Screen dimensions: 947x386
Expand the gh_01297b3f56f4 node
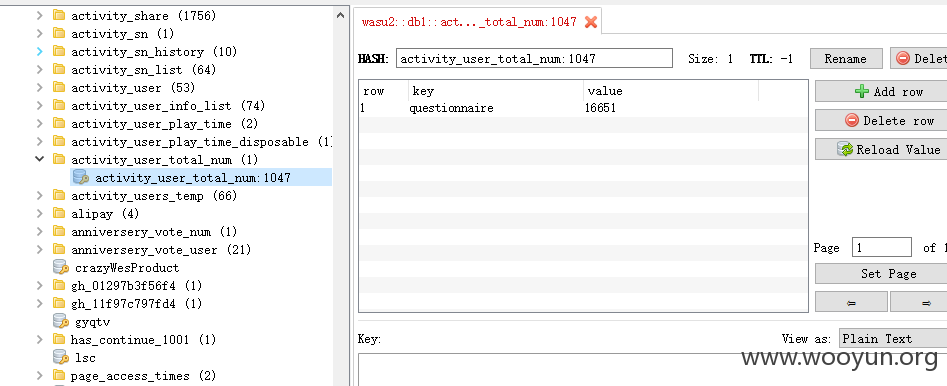click(40, 285)
